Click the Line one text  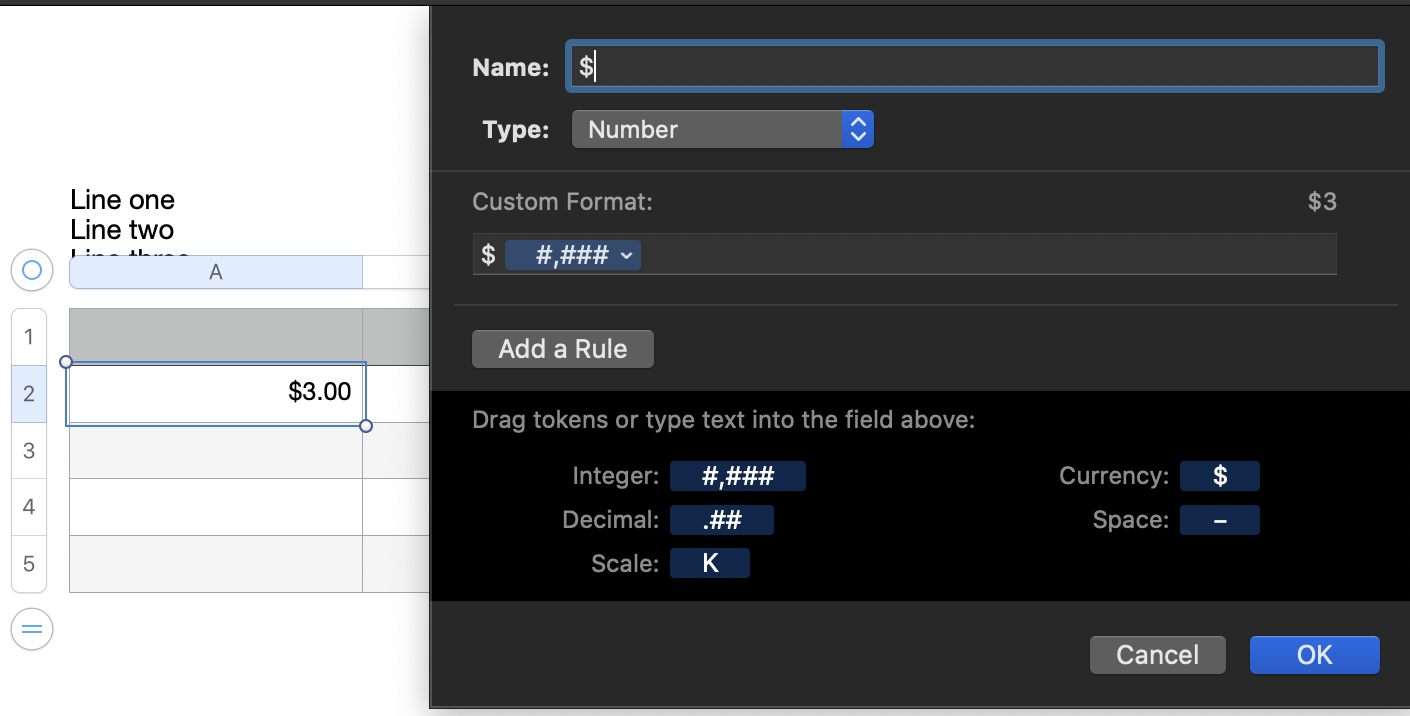point(122,200)
